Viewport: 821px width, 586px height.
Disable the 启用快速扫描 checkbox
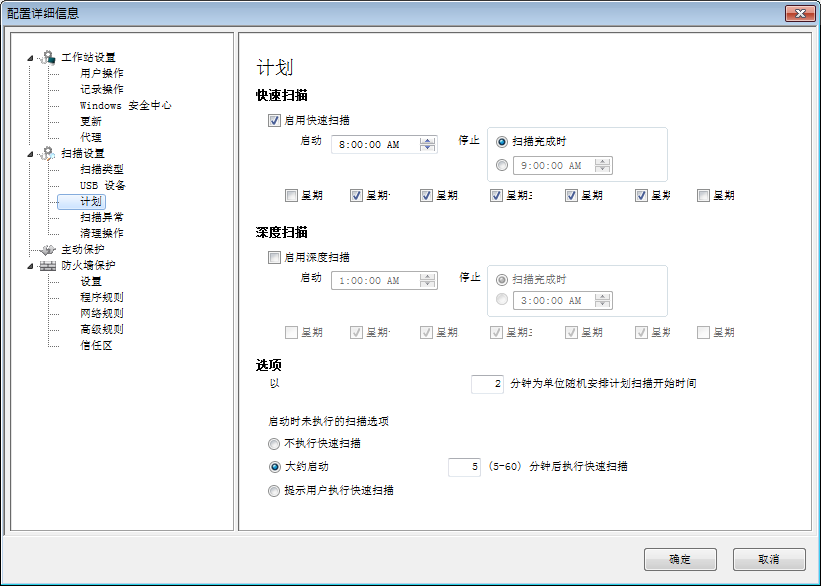[x=274, y=121]
